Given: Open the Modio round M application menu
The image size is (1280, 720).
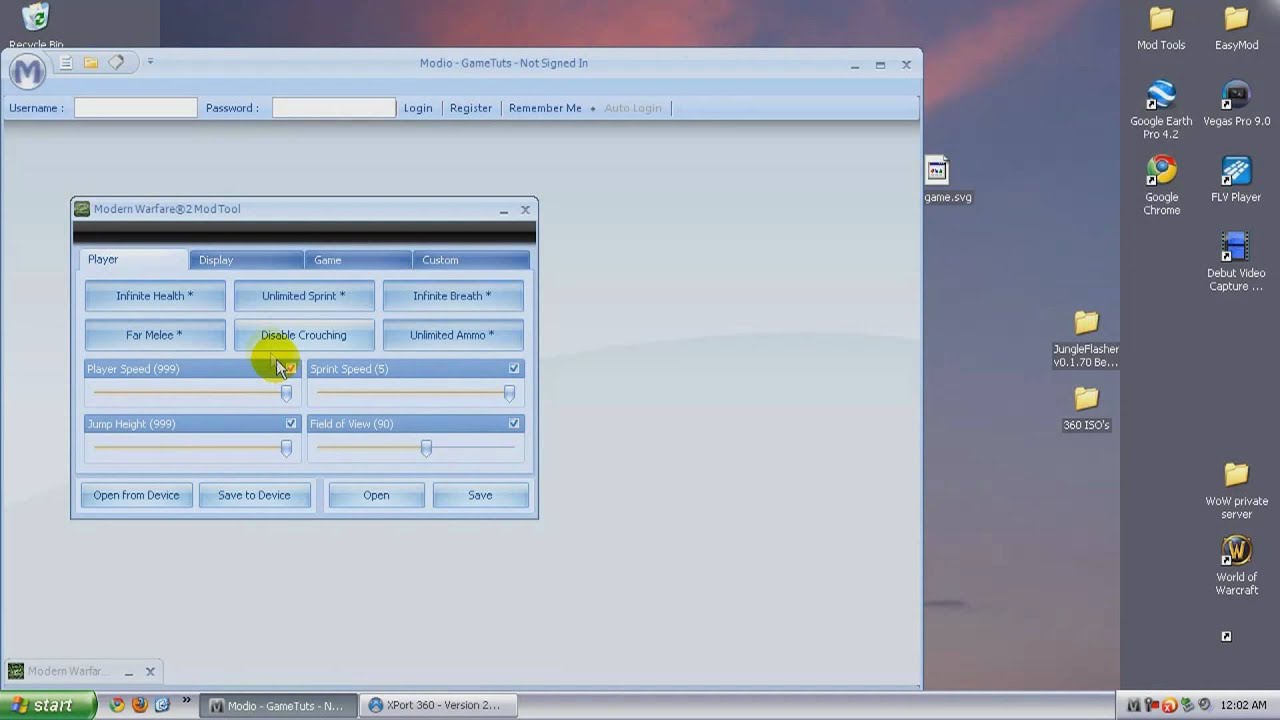Looking at the screenshot, I should click(27, 71).
